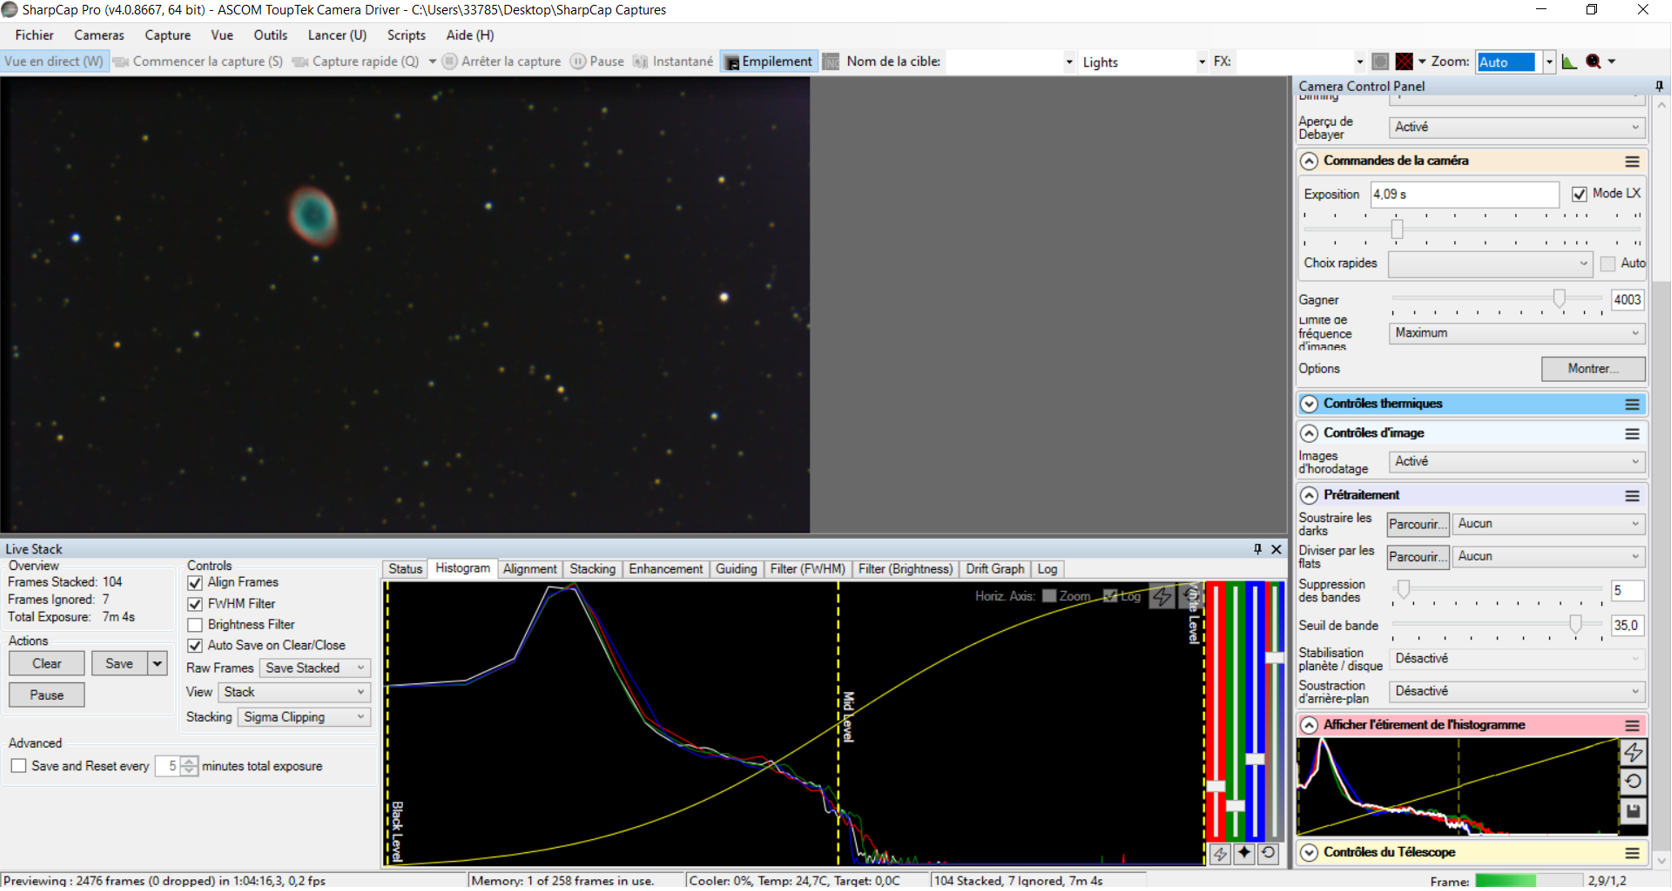Open the zoom magnifier tool in toolbar
This screenshot has height=891, width=1672.
1594,62
